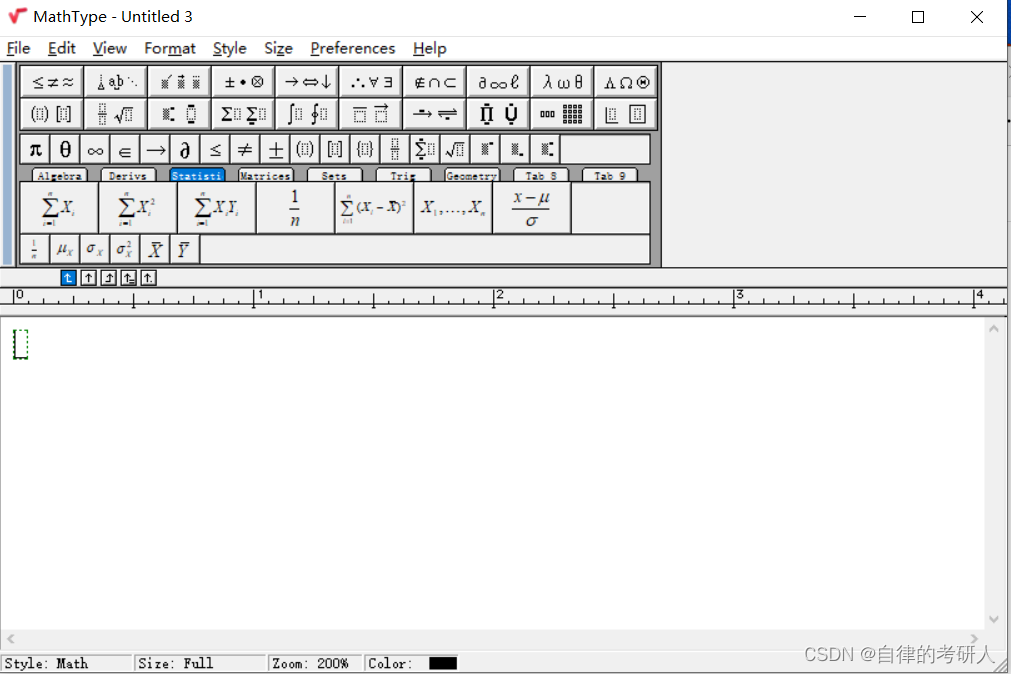This screenshot has width=1011, height=674.
Task: Open the products and set theory templates palette
Action: coord(498,114)
